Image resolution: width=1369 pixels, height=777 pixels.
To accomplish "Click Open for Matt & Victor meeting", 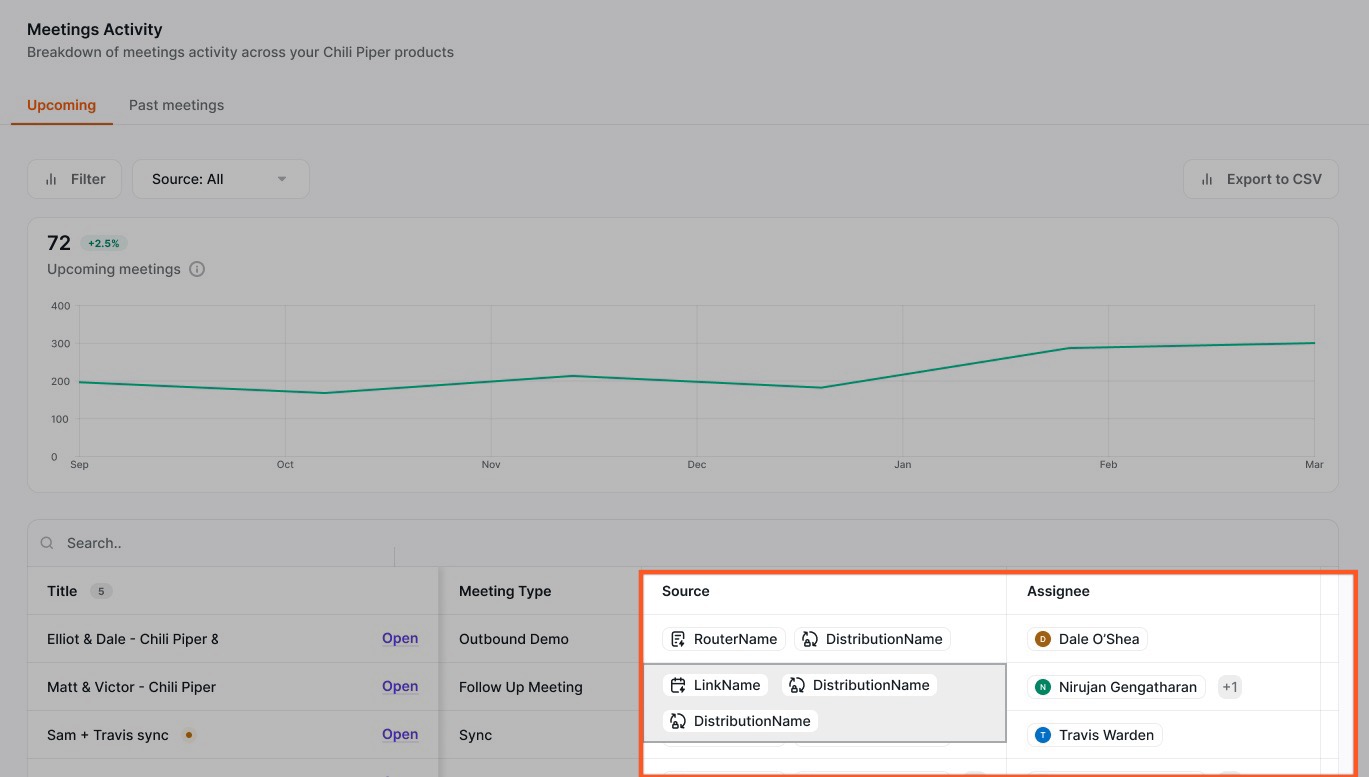I will point(400,687).
